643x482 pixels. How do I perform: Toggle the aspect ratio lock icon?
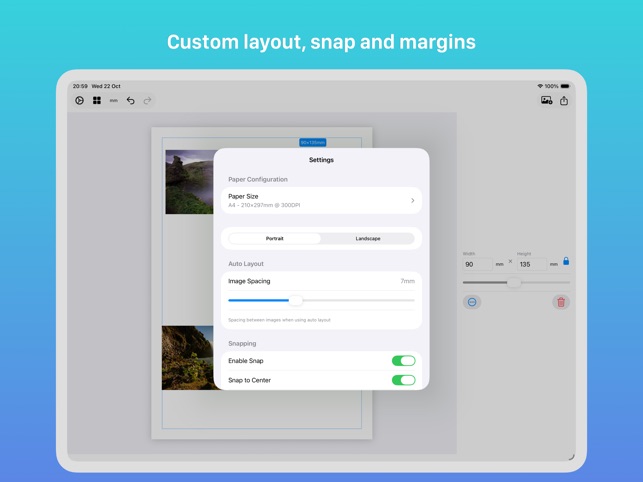[x=566, y=262]
